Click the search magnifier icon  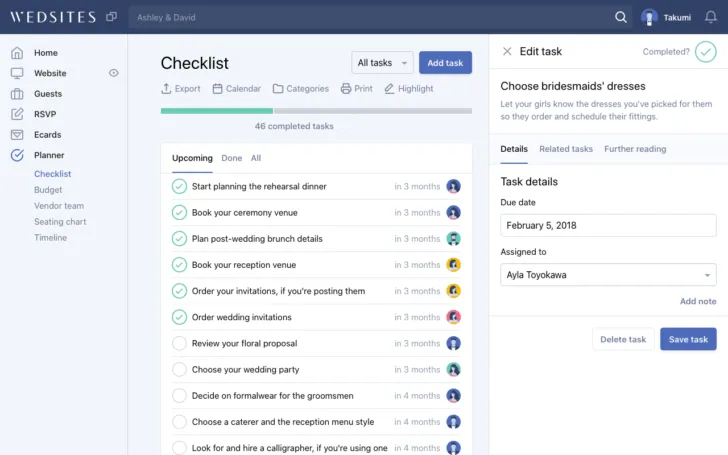[621, 17]
